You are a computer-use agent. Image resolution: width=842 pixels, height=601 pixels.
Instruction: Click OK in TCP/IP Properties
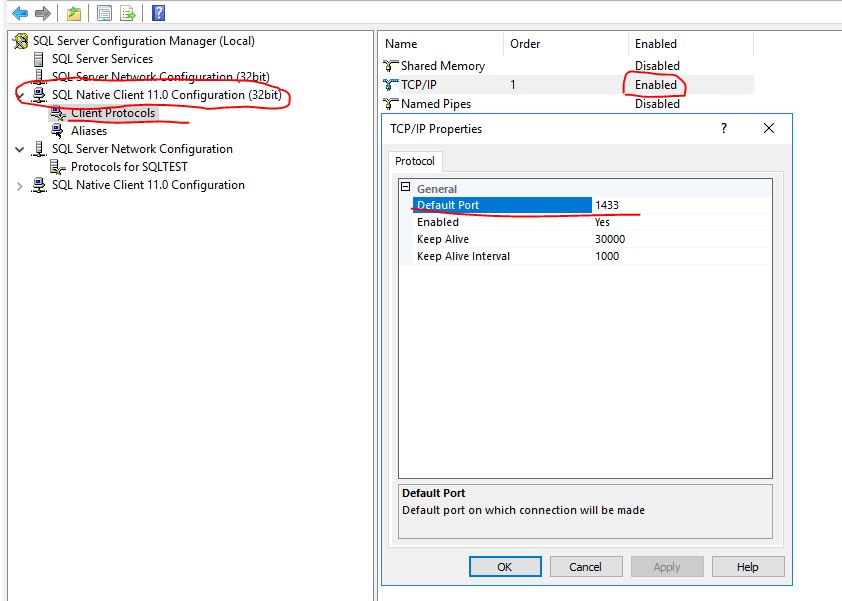coord(505,567)
